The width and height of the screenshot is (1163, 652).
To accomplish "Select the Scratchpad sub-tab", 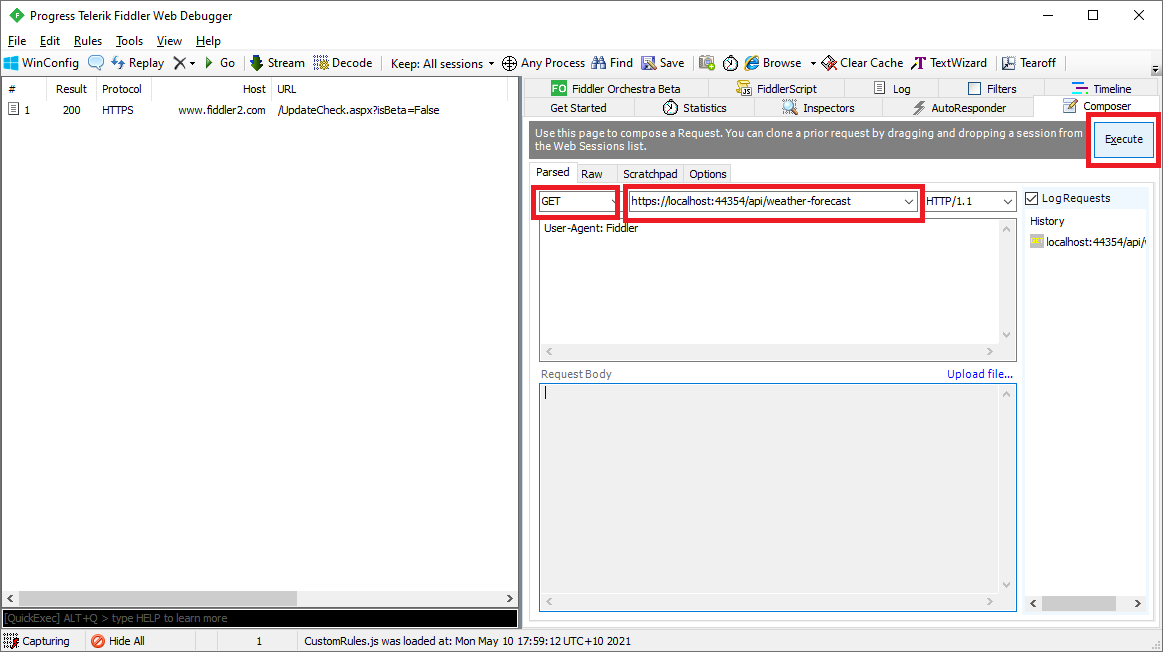I will click(x=650, y=174).
